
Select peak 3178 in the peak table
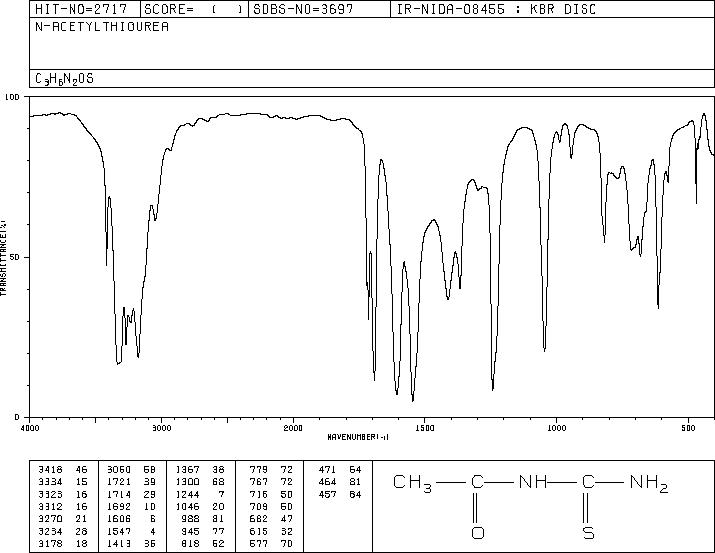tap(50, 544)
